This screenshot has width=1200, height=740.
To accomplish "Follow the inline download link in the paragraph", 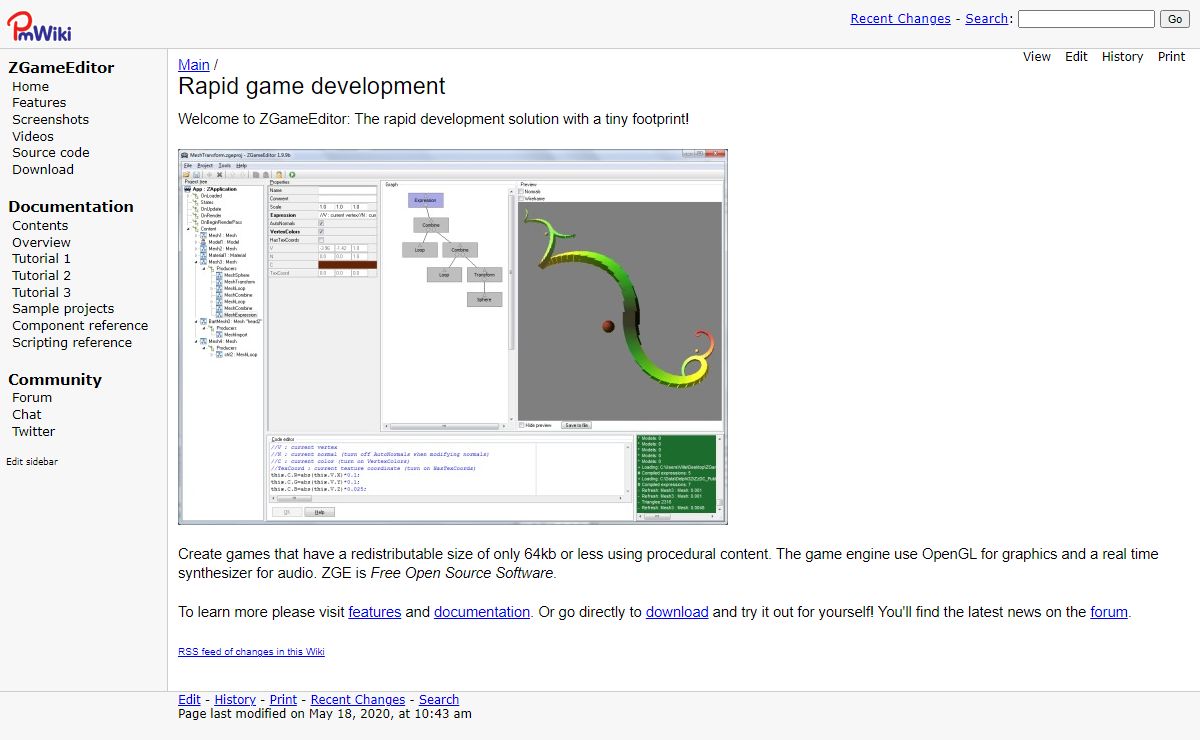I will (x=677, y=612).
